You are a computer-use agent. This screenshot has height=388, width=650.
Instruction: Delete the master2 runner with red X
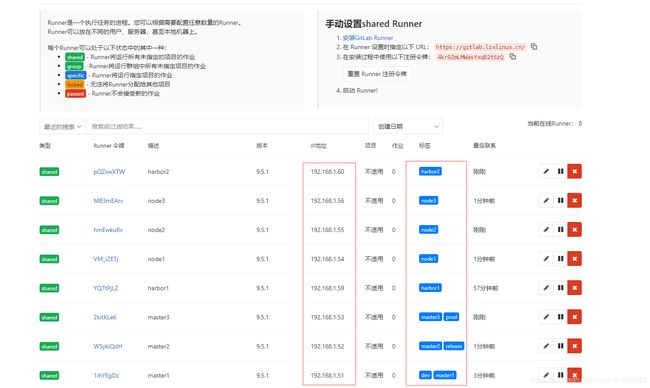[575, 346]
